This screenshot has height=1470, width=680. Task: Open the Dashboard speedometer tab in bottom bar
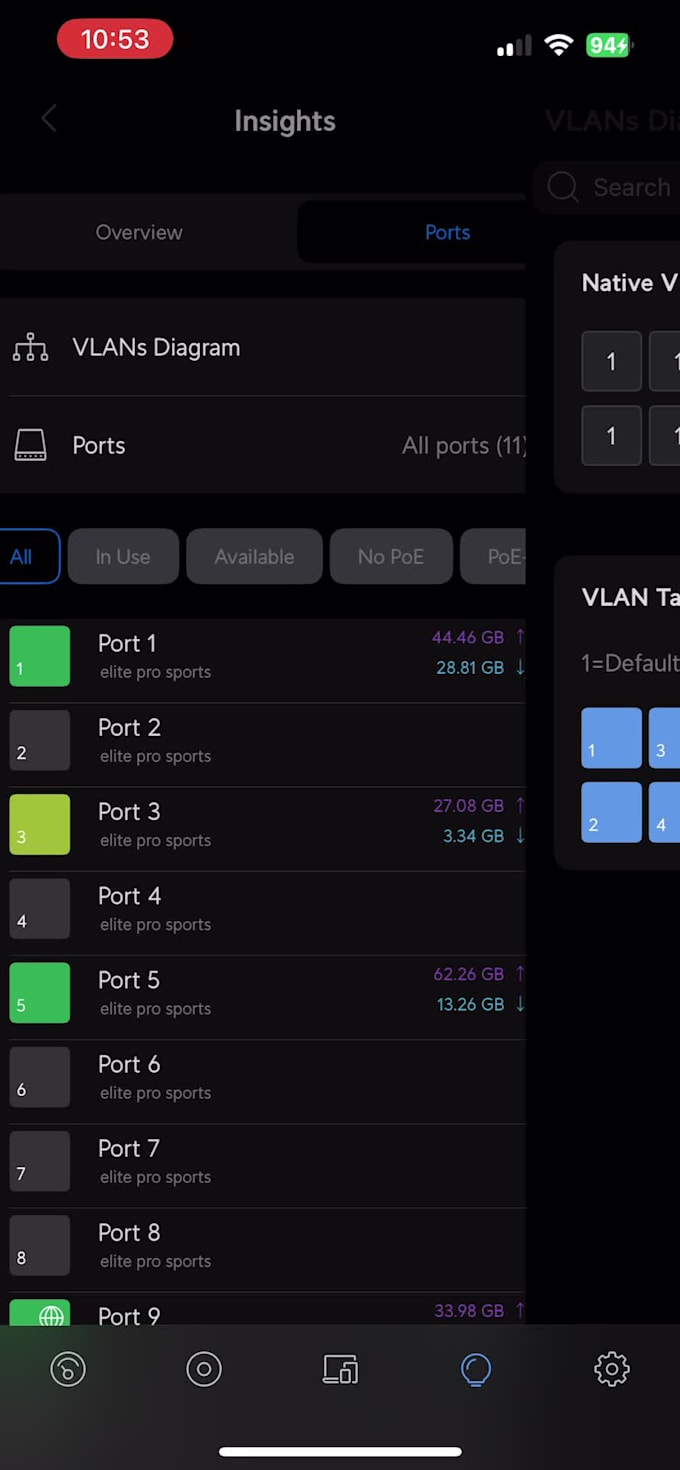67,1369
